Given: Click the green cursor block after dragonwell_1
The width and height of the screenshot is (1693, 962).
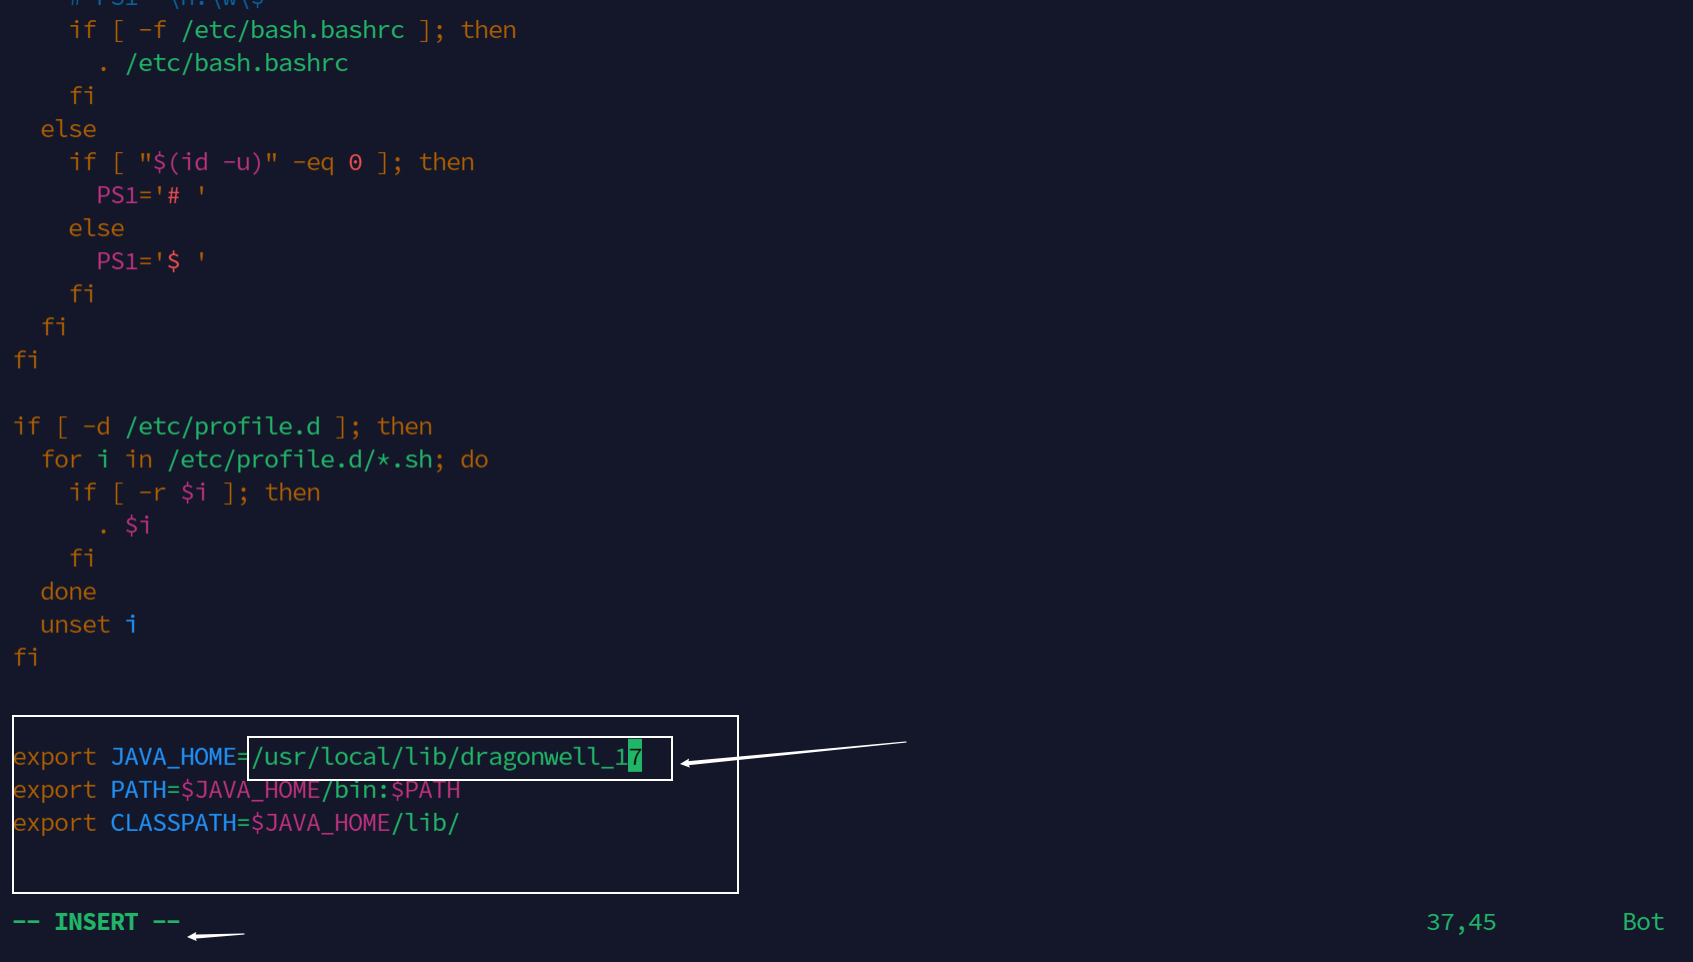Looking at the screenshot, I should (x=635, y=757).
